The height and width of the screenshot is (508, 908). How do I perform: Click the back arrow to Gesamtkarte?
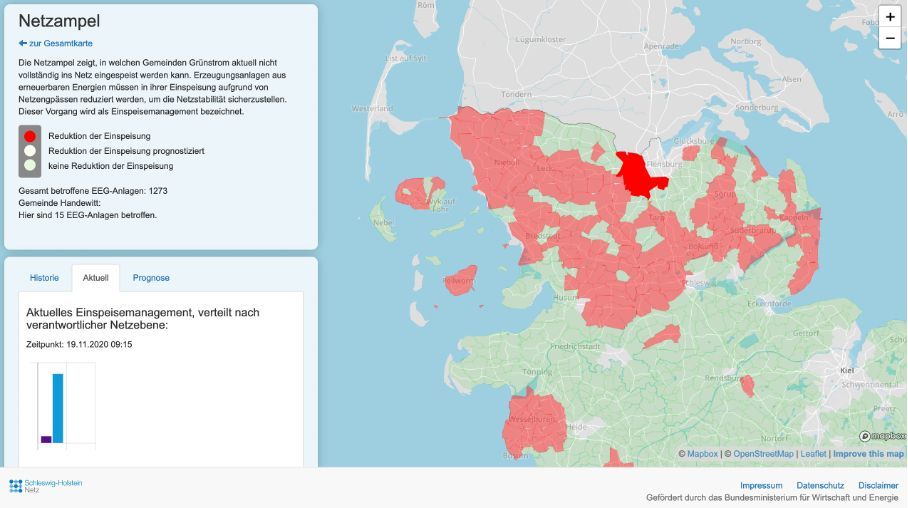click(22, 44)
